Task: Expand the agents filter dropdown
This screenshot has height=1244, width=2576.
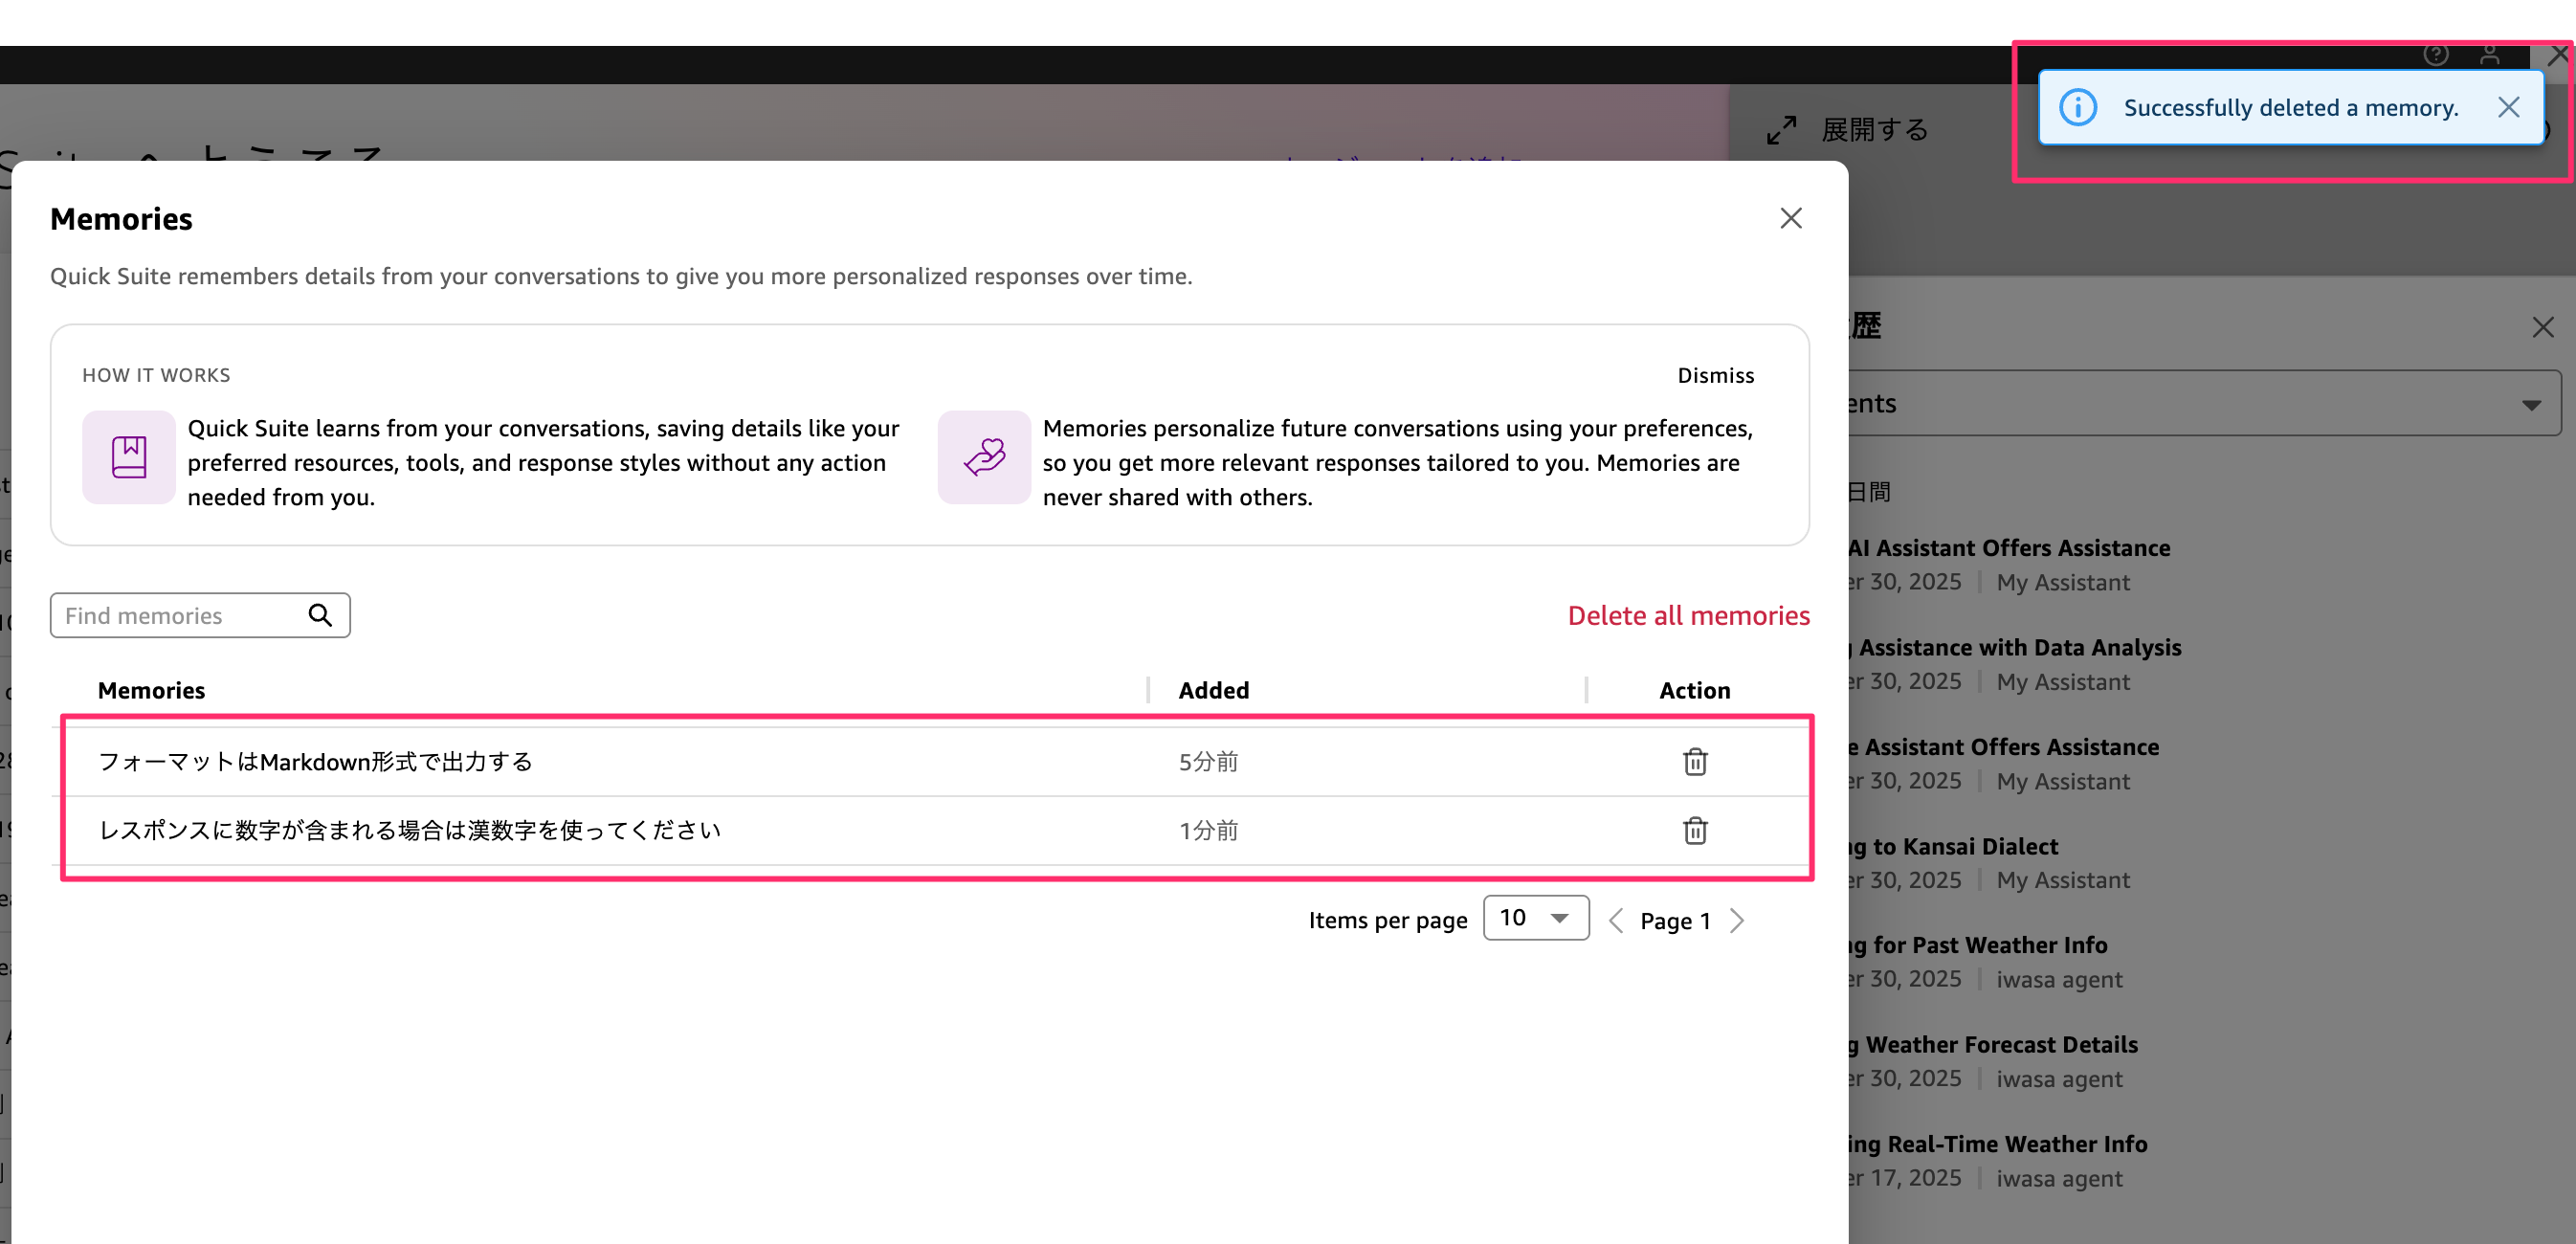Action: point(2530,404)
